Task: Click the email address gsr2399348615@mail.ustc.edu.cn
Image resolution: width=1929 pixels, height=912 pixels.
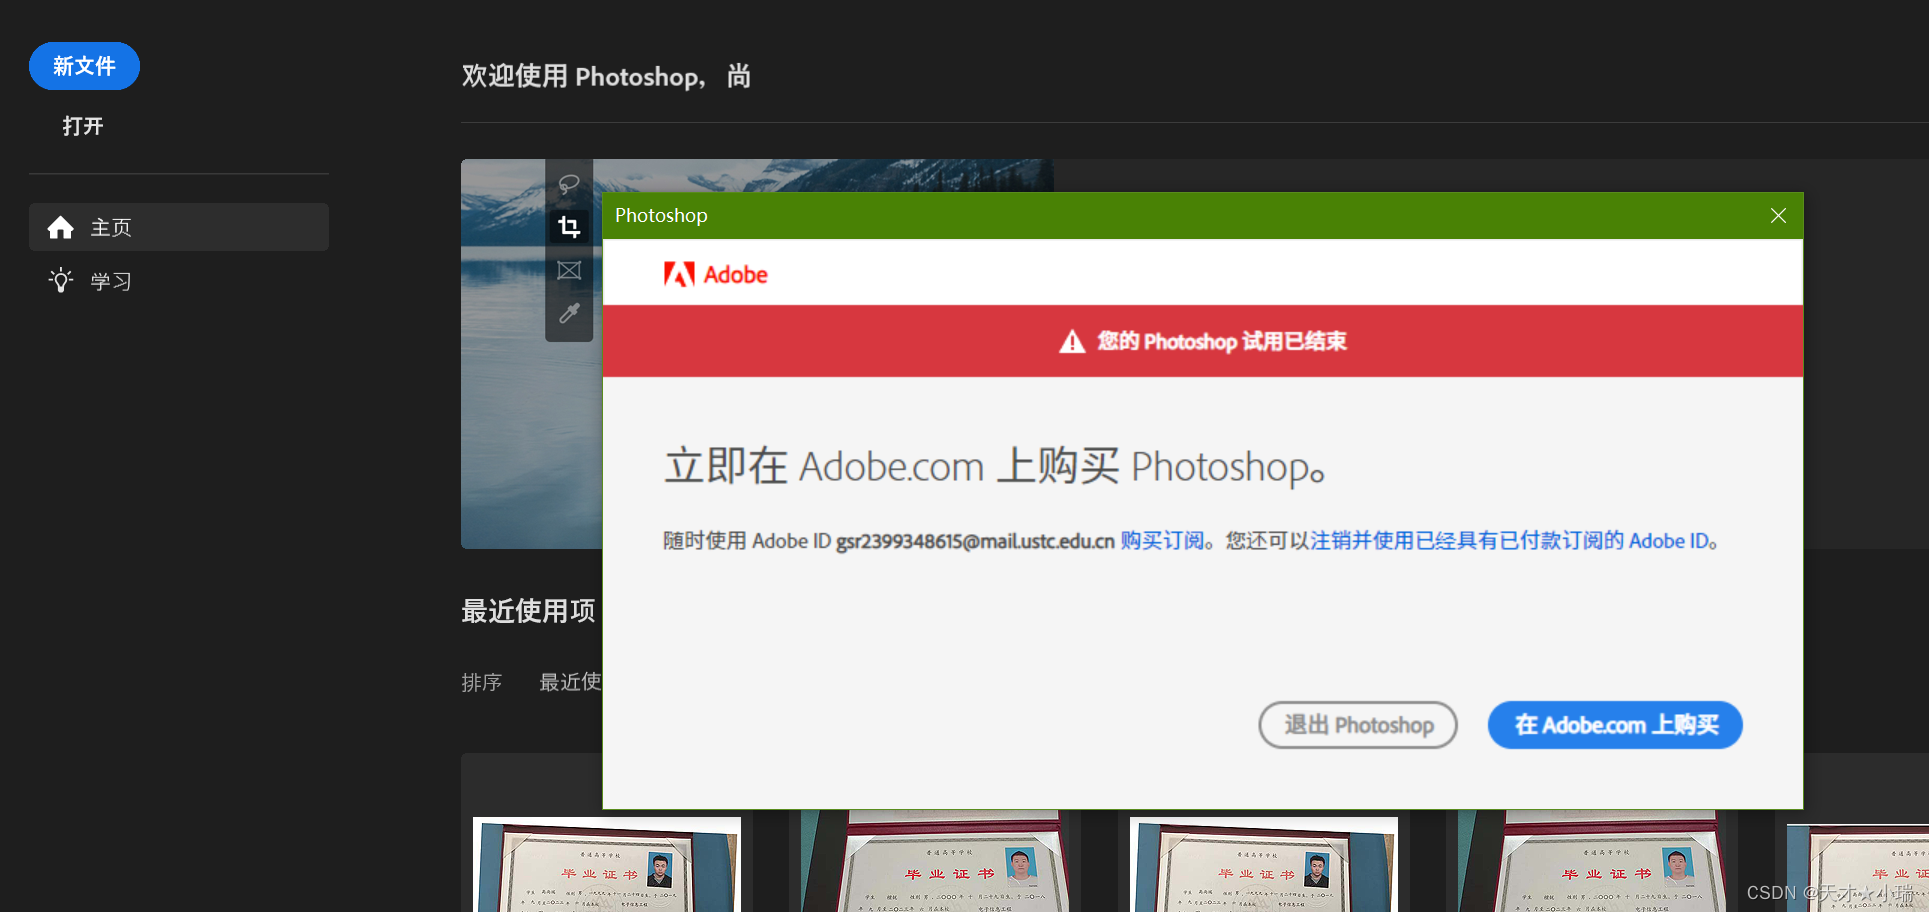Action: point(975,541)
